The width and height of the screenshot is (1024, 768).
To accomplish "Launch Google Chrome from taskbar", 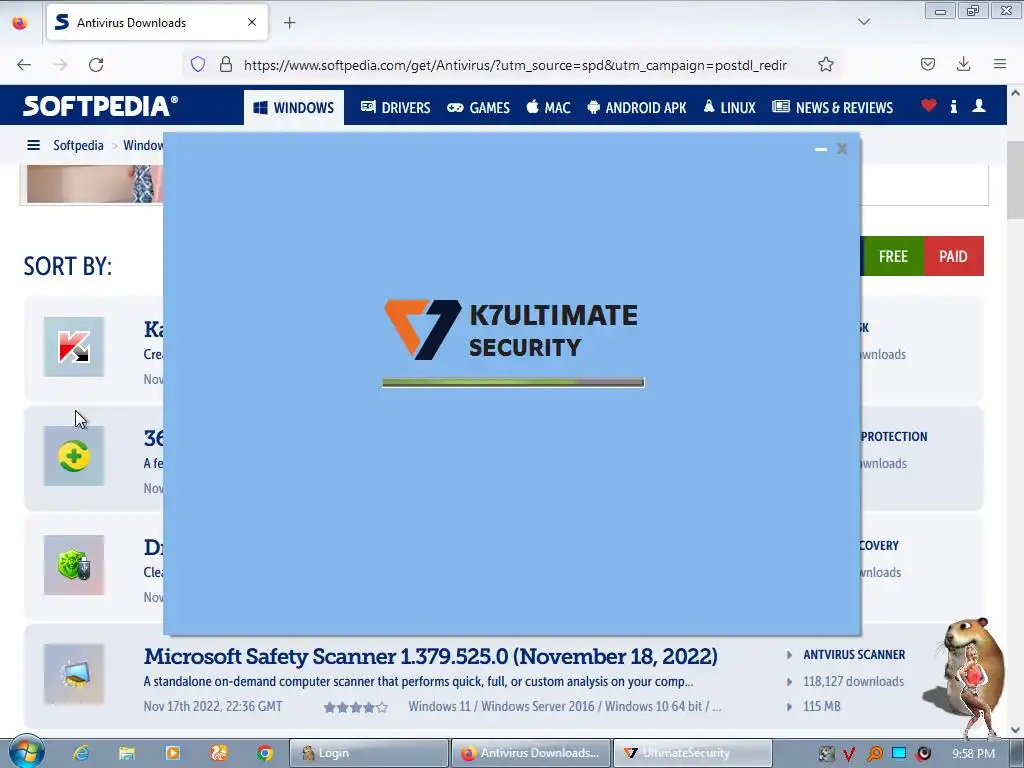I will point(265,753).
